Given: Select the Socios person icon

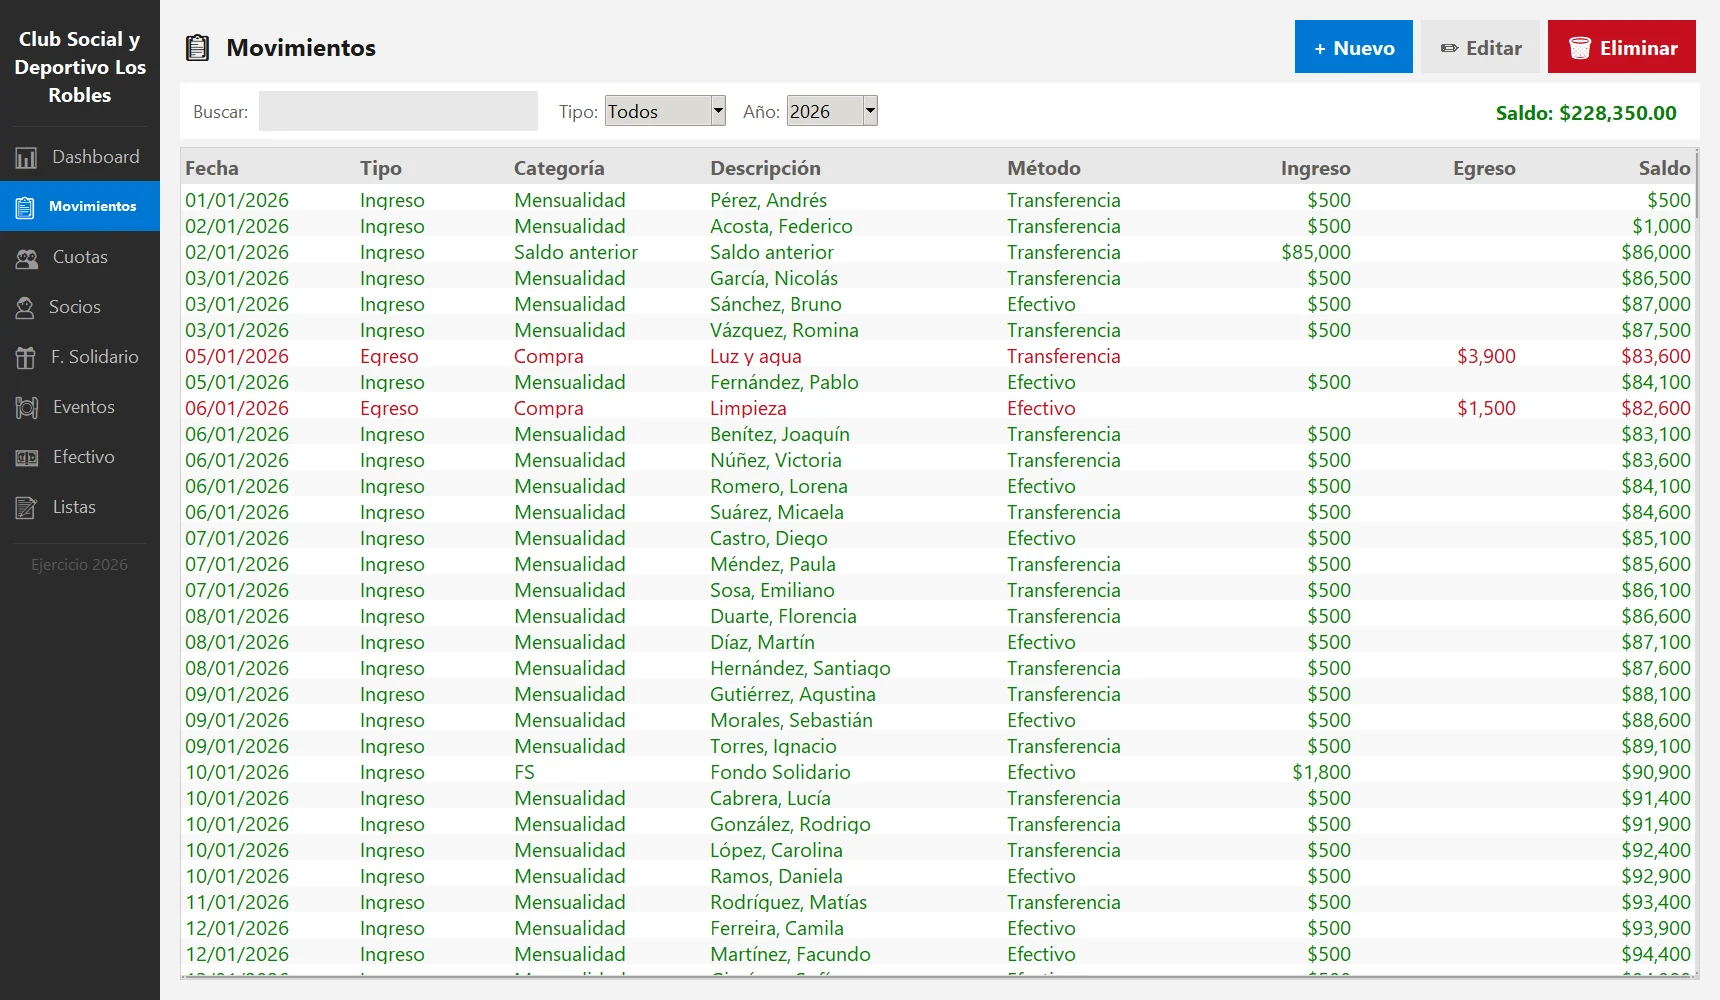Looking at the screenshot, I should click(25, 307).
